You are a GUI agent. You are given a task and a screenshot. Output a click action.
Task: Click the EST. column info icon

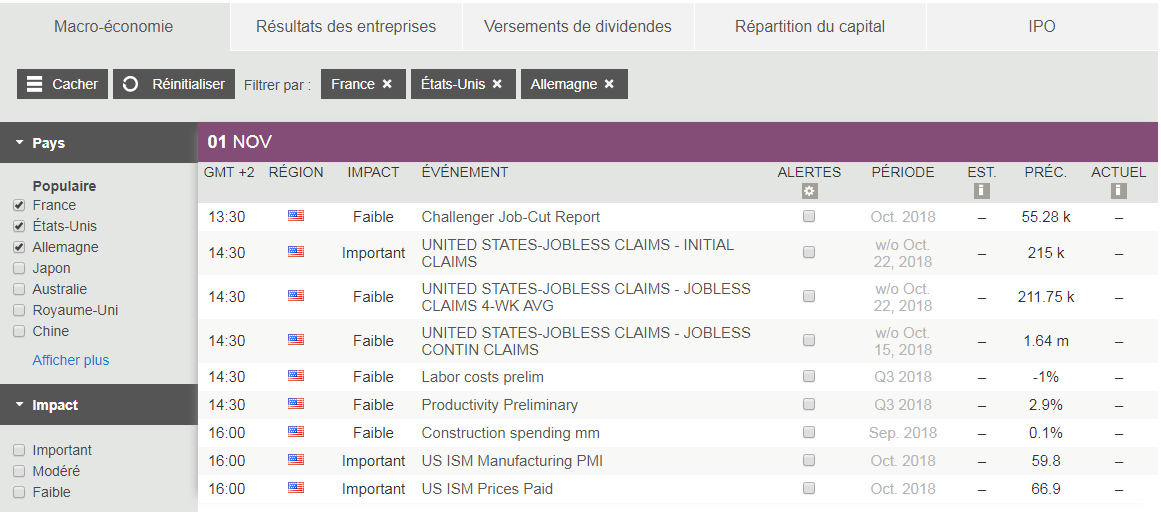[x=981, y=191]
